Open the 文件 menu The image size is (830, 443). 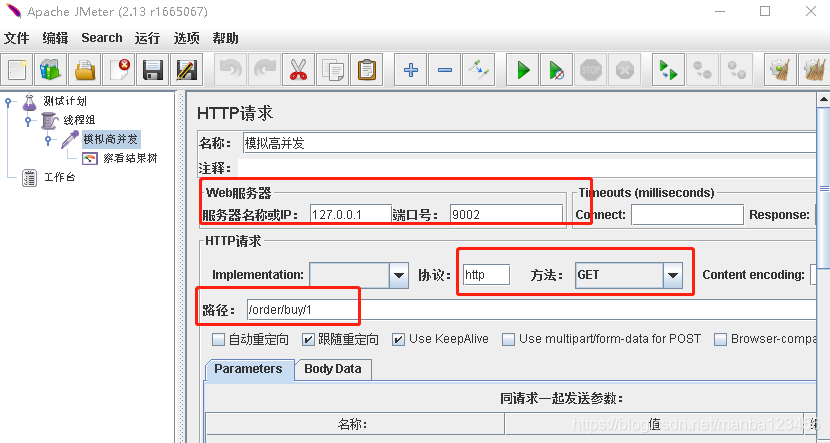point(16,38)
